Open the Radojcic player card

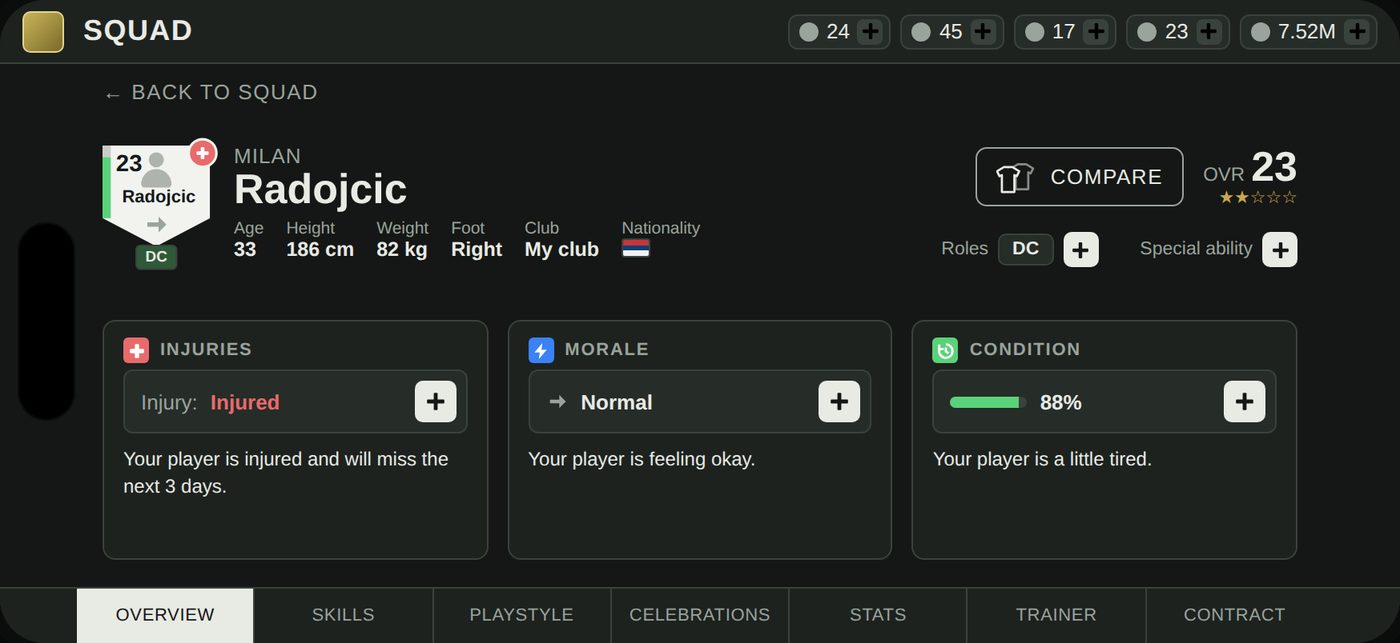pos(156,195)
